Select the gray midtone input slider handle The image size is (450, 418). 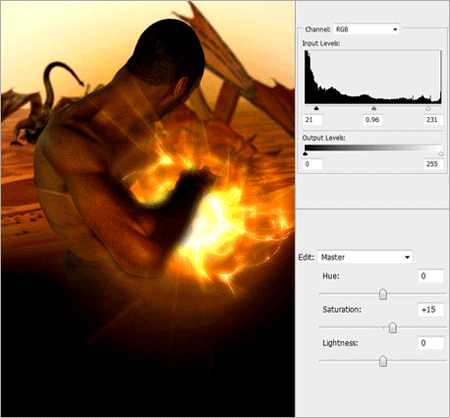[x=374, y=108]
